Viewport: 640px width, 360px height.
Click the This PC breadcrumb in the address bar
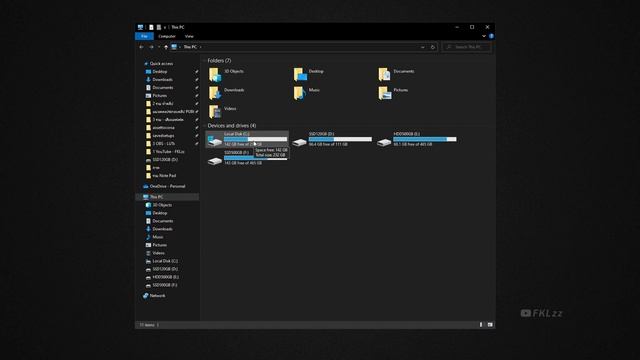coord(190,47)
